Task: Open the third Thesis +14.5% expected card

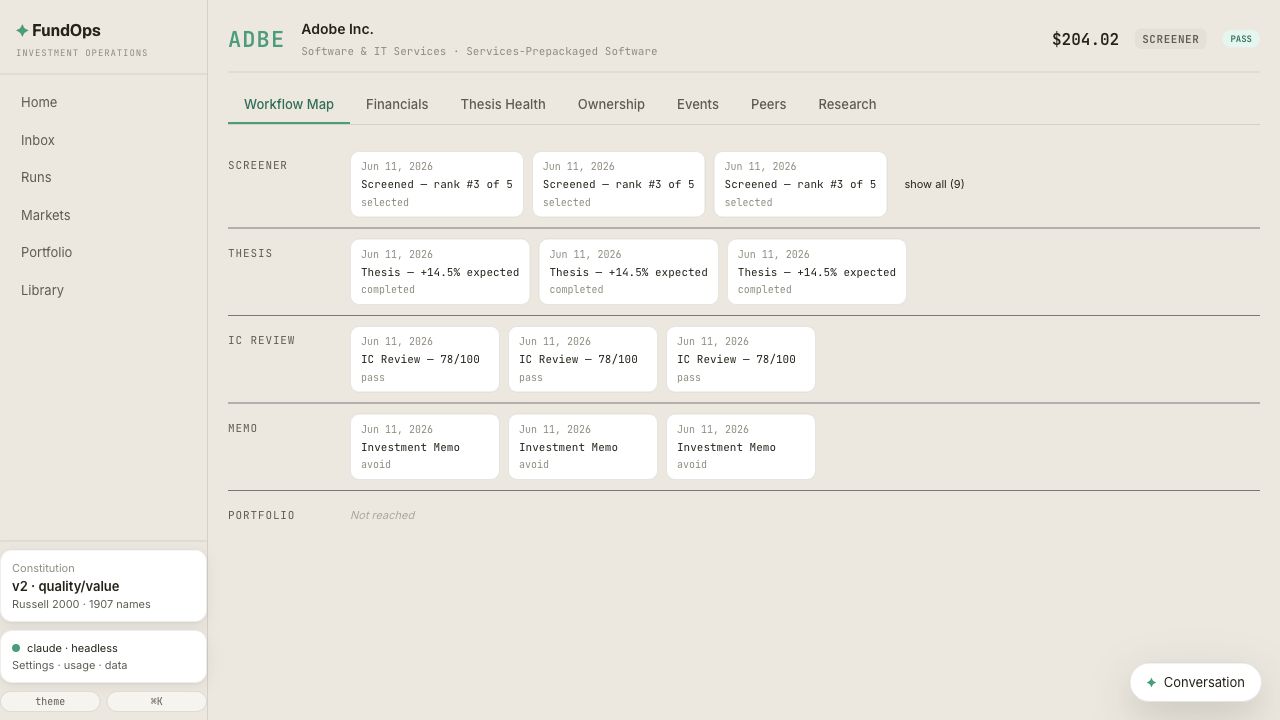Action: [x=817, y=272]
